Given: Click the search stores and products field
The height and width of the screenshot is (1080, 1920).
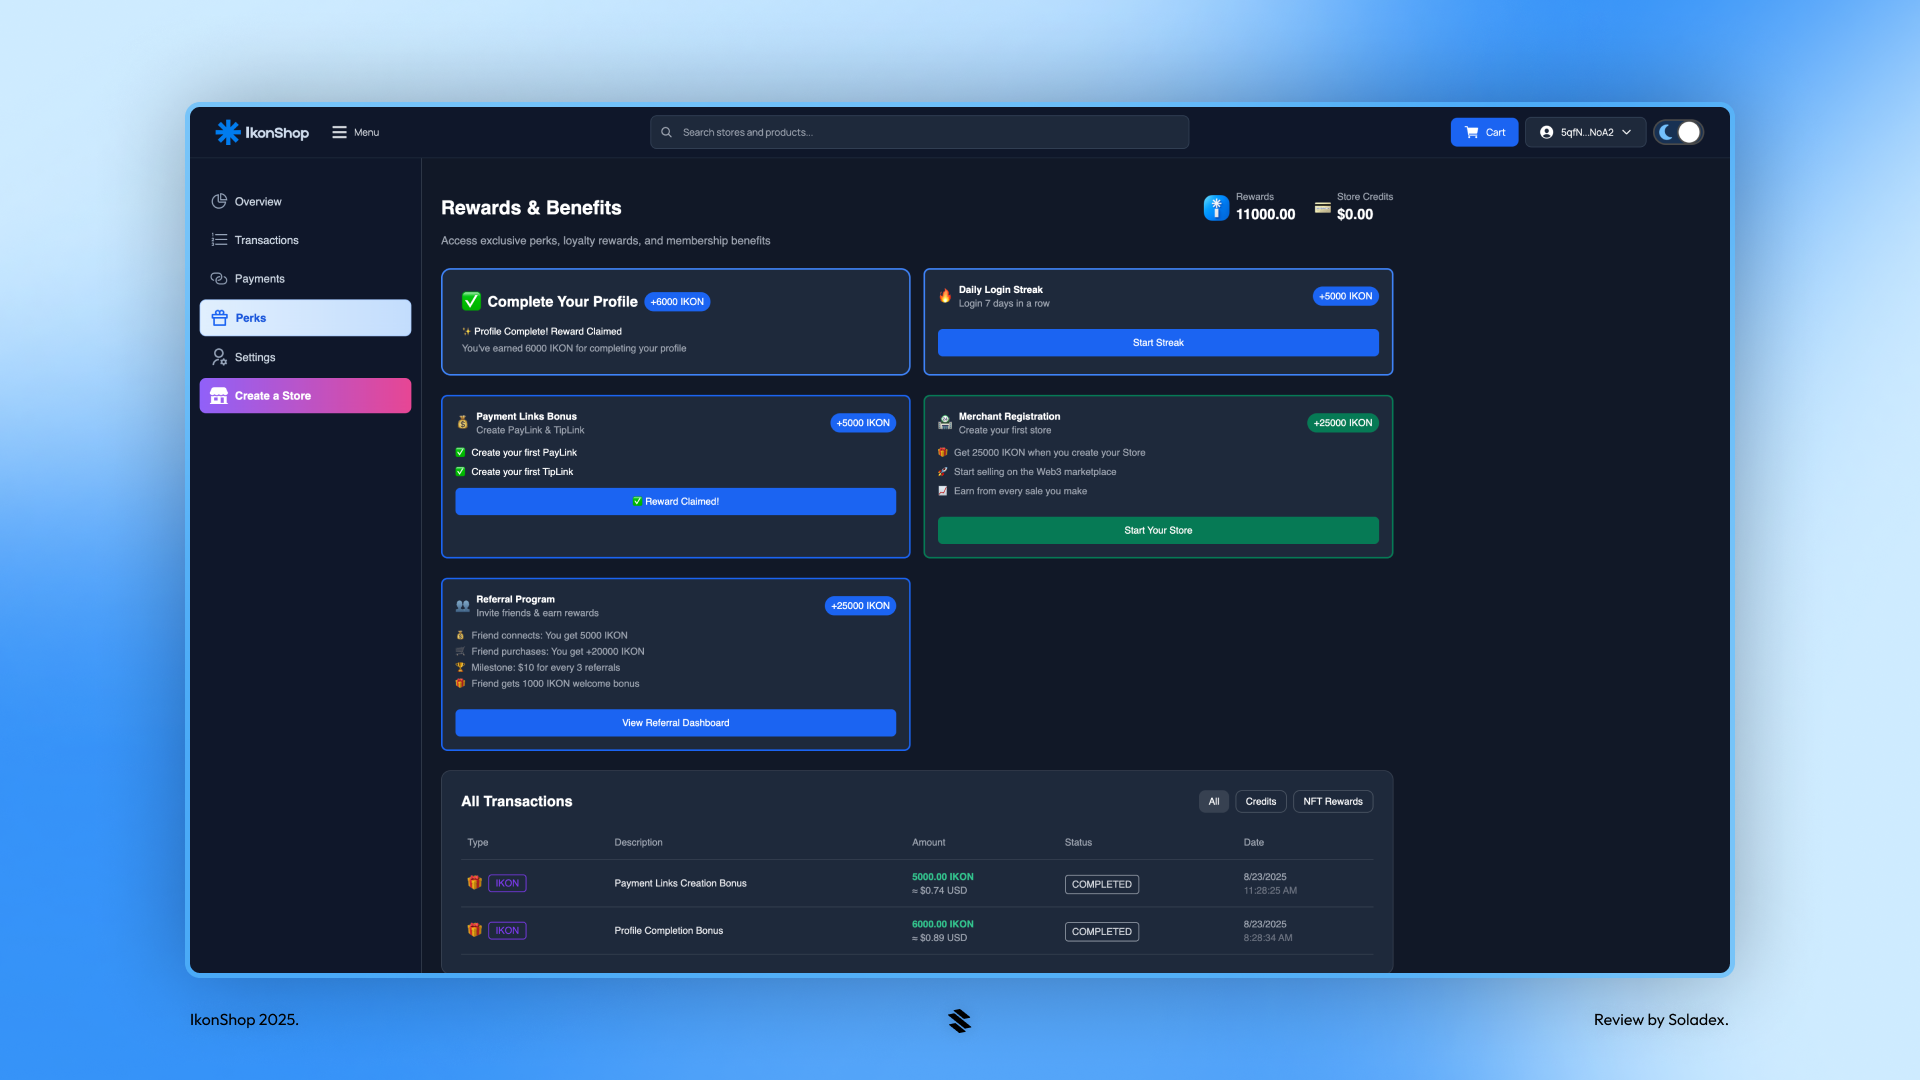Looking at the screenshot, I should click(919, 132).
